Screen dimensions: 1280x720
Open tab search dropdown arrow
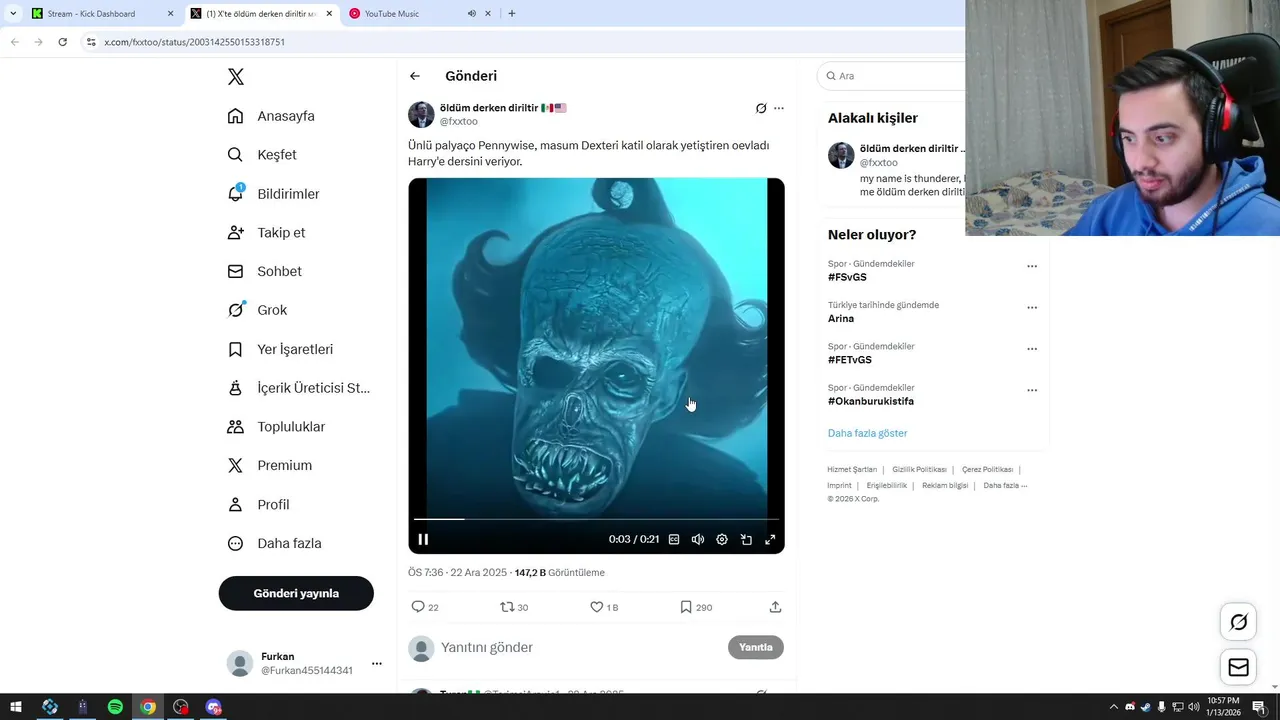pos(13,14)
